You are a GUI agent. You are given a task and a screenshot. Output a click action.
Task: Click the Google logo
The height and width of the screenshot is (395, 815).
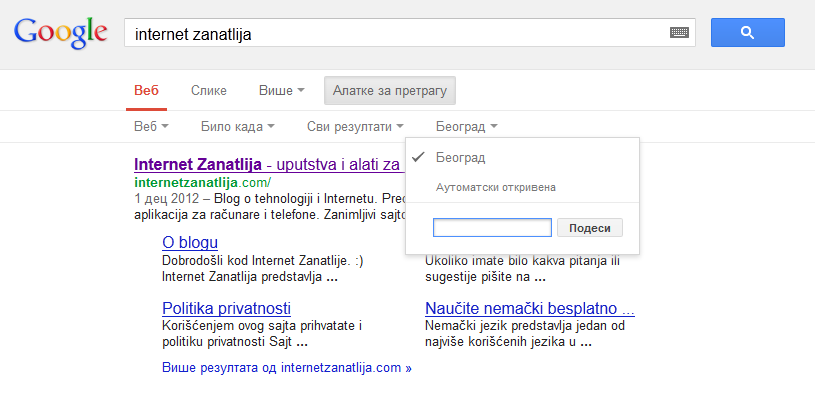[61, 33]
